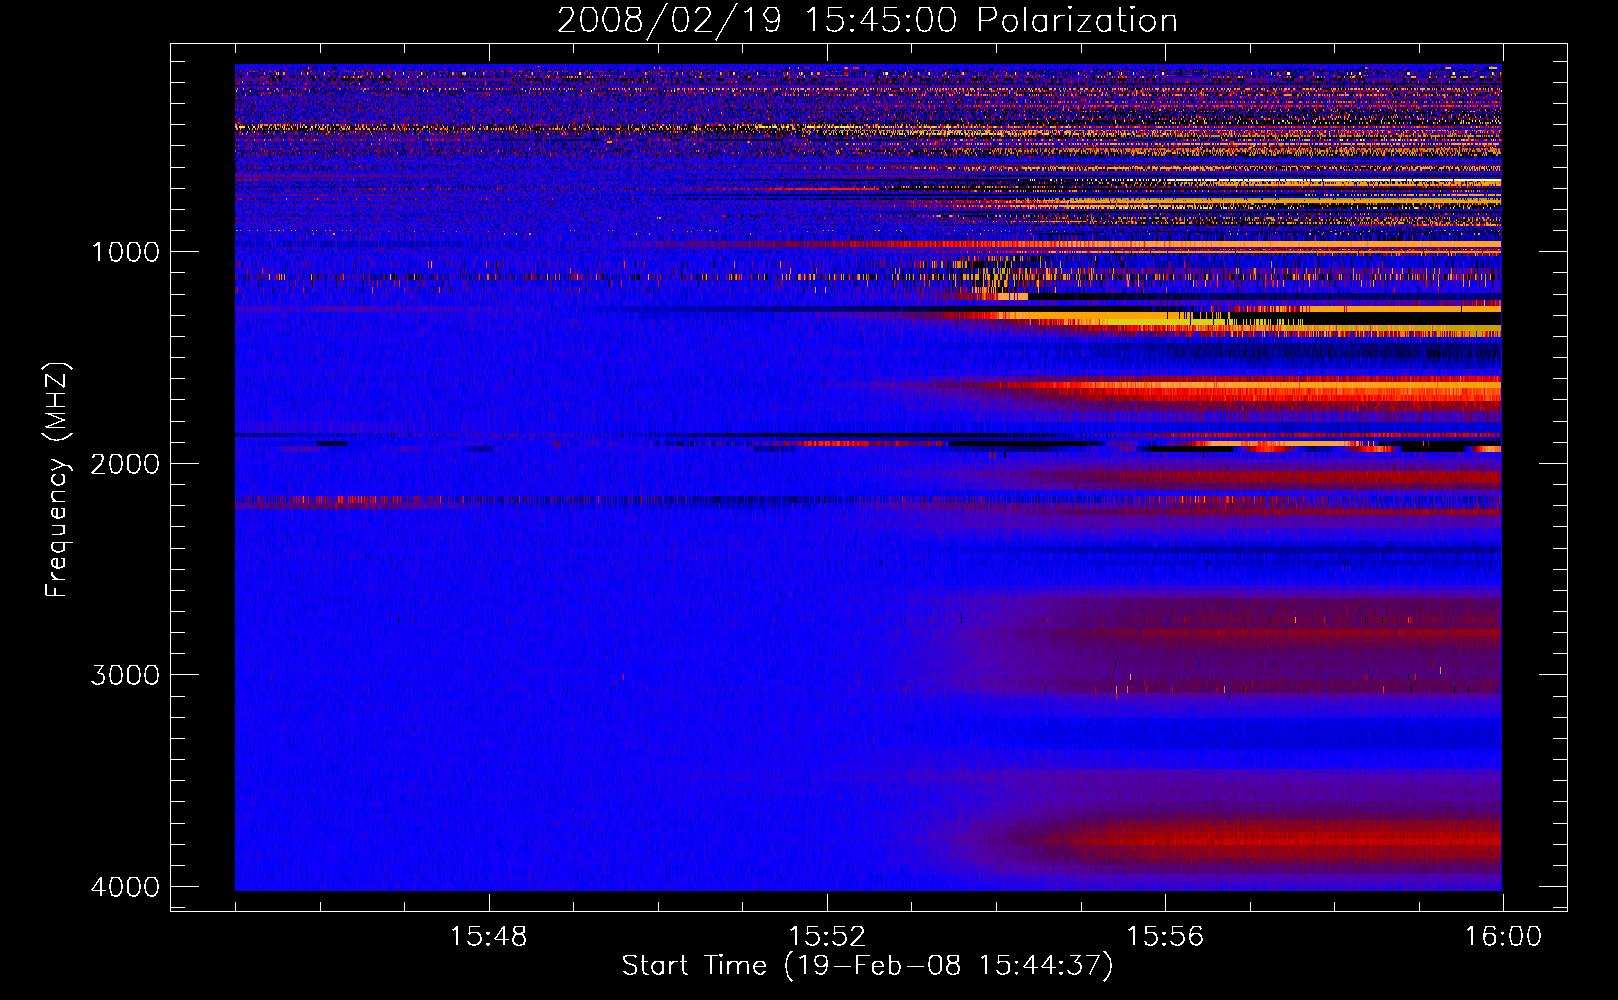Click the 16:00 time tick label
This screenshot has height=1000, width=1618.
pos(1503,937)
